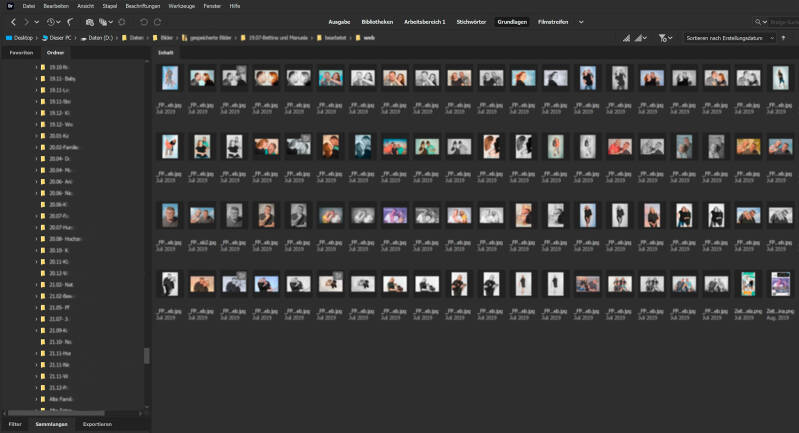799x433 pixels.
Task: Expand the 20.02-Familie folder
Action: point(36,148)
